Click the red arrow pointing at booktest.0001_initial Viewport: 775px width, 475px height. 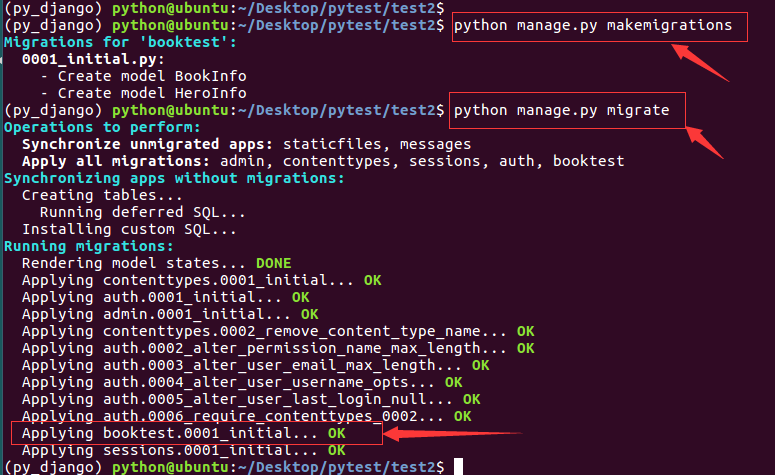(x=450, y=434)
